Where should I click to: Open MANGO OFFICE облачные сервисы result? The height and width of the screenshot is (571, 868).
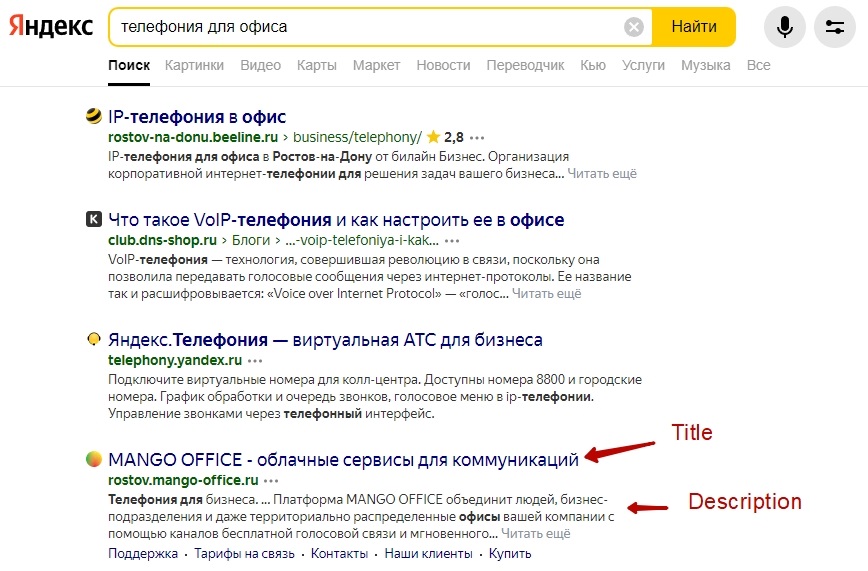click(343, 460)
